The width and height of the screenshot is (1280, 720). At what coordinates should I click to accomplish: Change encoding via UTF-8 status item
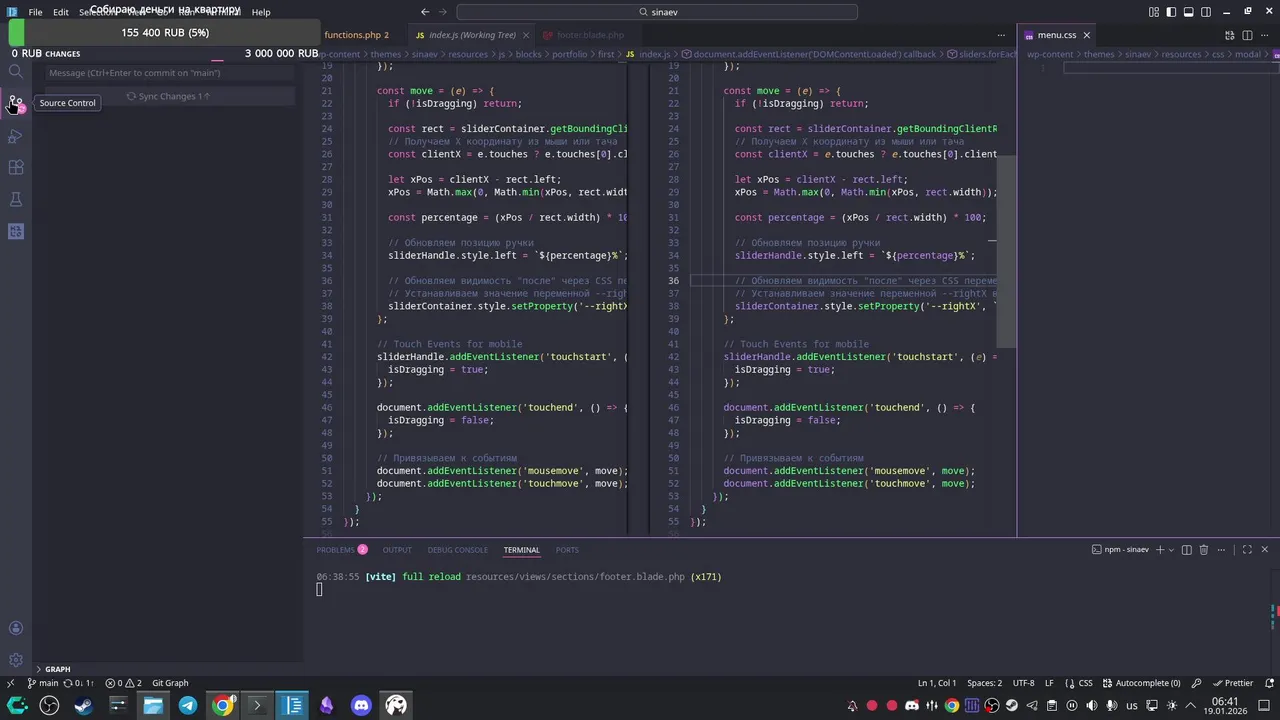pyautogui.click(x=1023, y=683)
